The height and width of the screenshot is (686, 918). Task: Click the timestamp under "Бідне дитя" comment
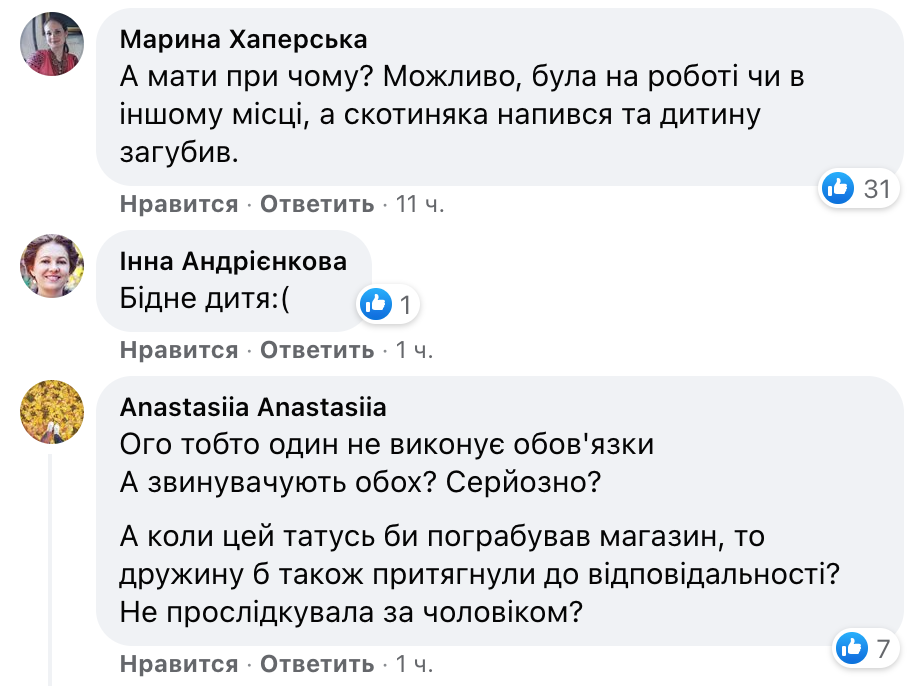[x=414, y=350]
